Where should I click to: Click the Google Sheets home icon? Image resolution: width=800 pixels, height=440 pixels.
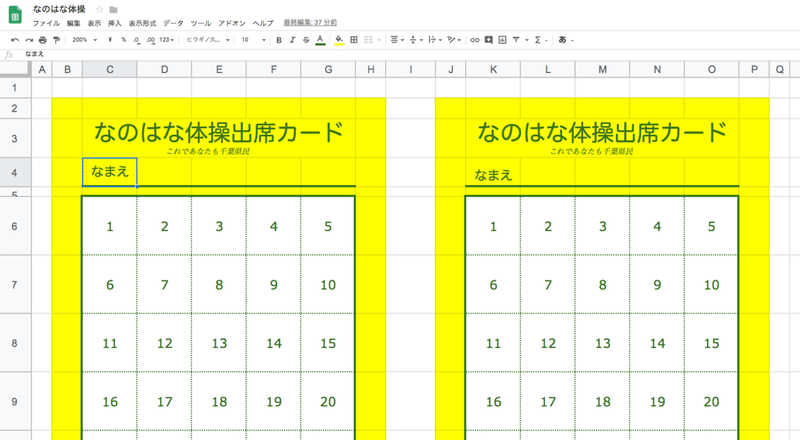tap(15, 15)
